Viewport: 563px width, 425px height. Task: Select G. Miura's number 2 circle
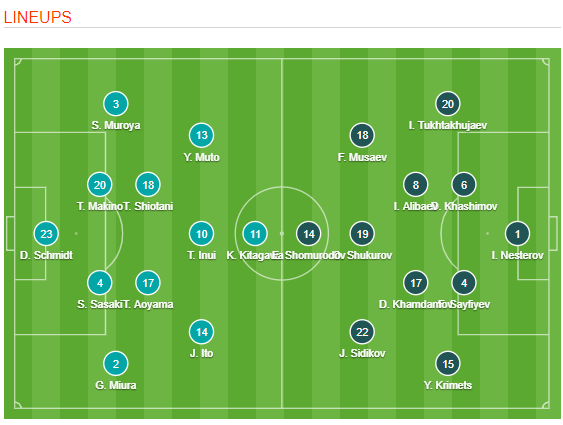[116, 364]
